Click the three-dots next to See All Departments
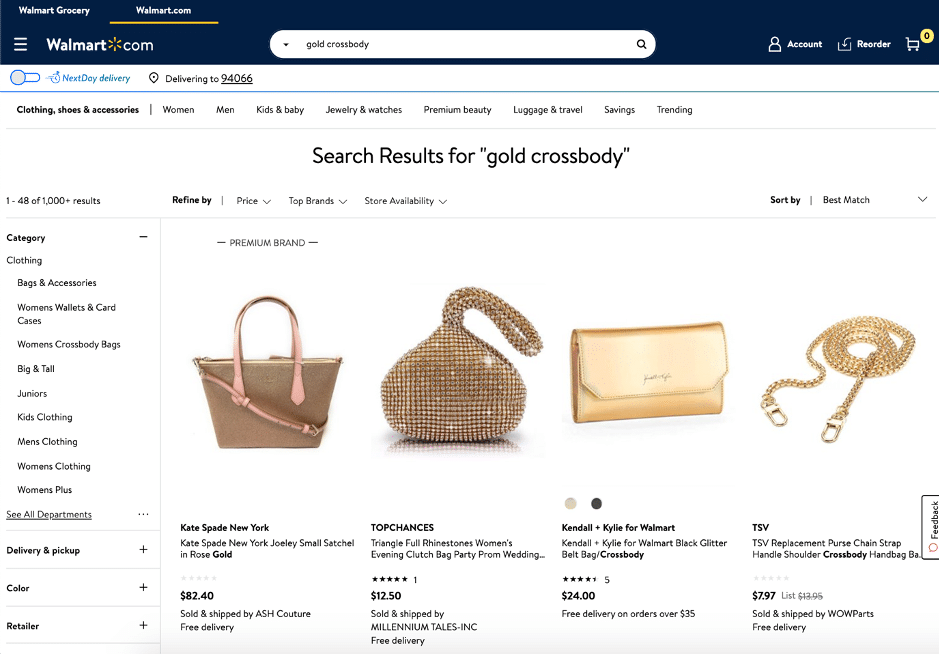 (143, 514)
